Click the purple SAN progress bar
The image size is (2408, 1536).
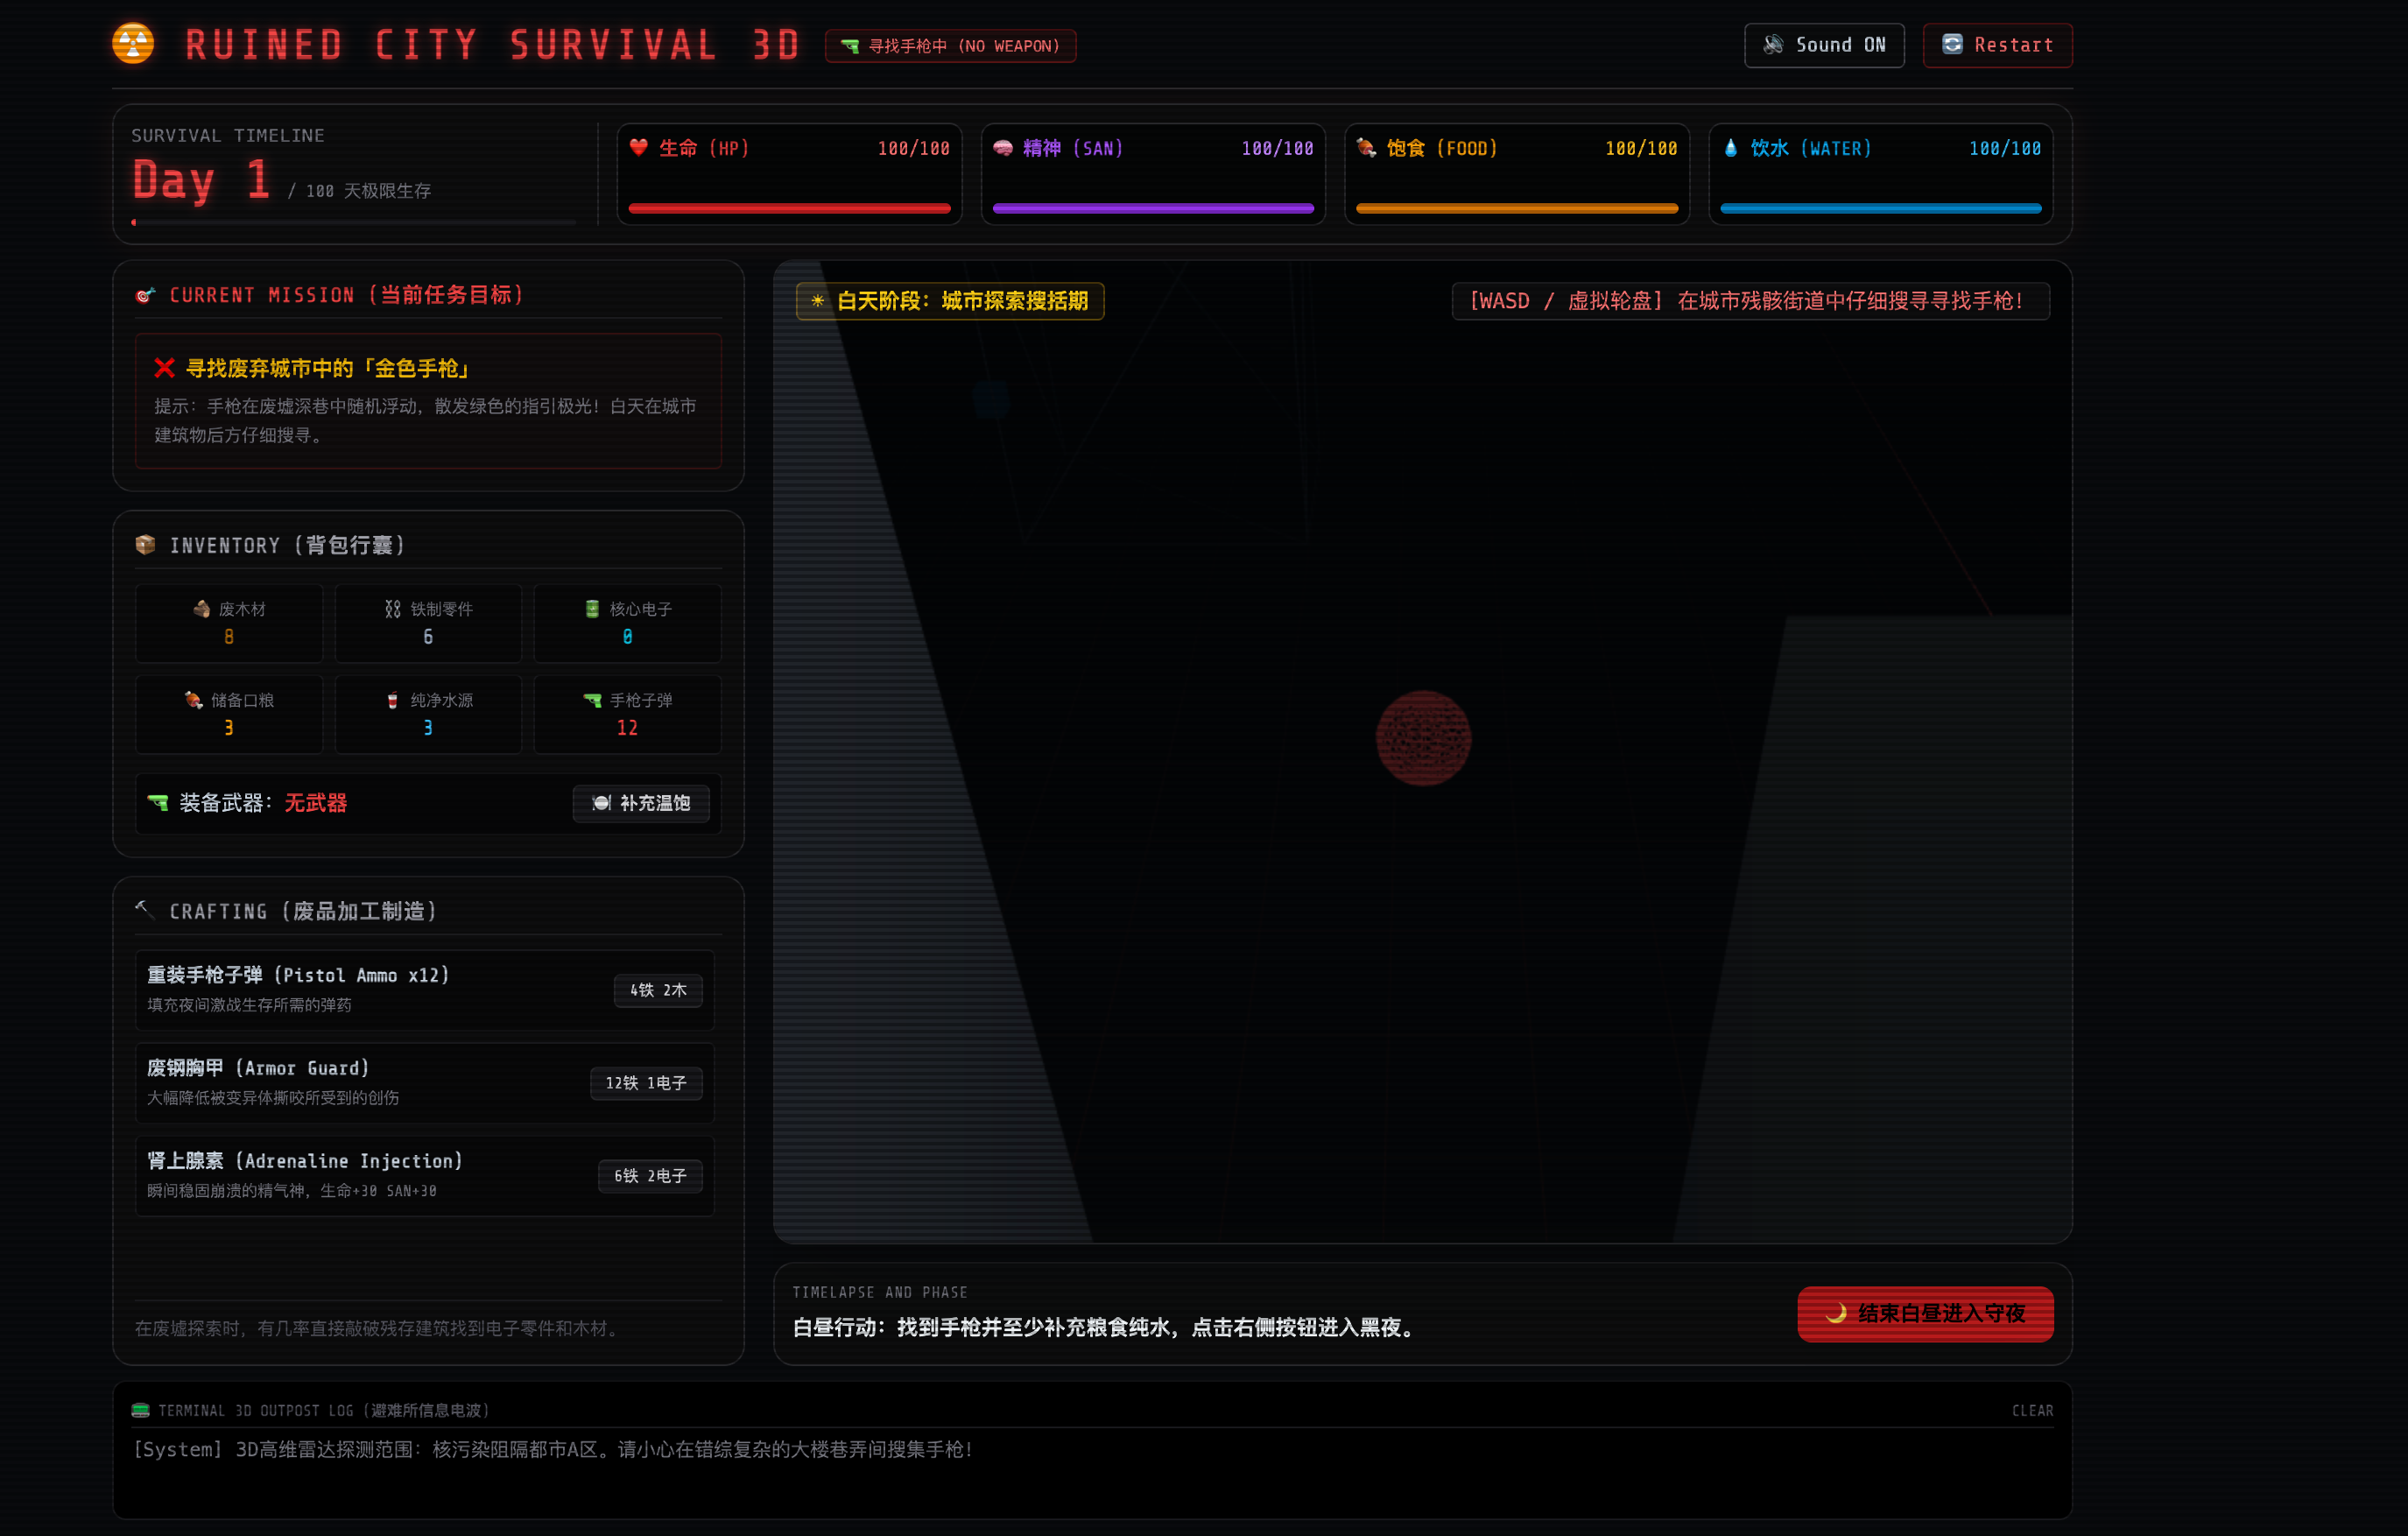coord(1152,208)
